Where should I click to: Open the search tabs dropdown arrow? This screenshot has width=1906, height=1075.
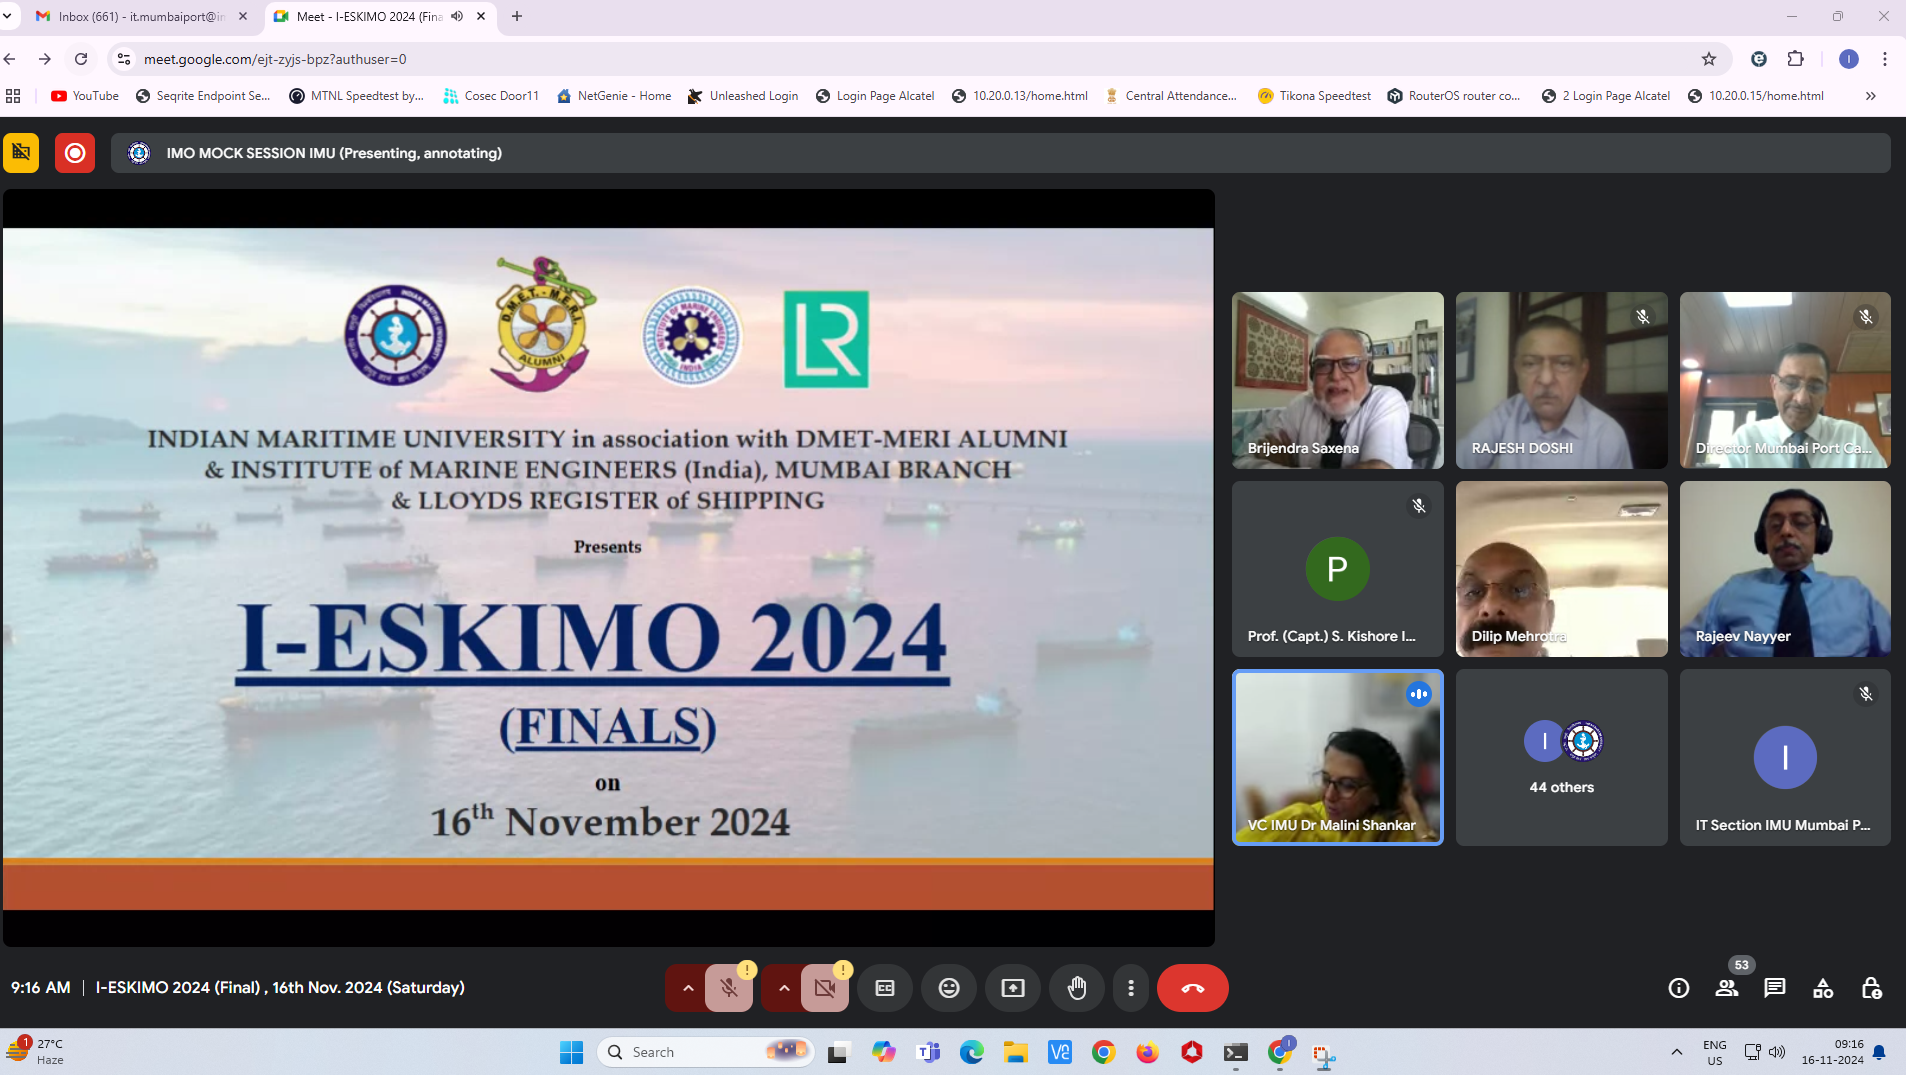pos(8,16)
